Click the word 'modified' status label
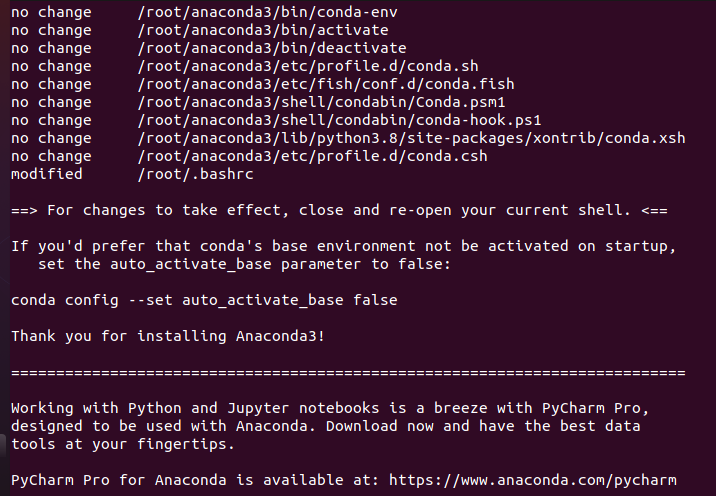Screen dimensions: 716x496 [x=47, y=174]
